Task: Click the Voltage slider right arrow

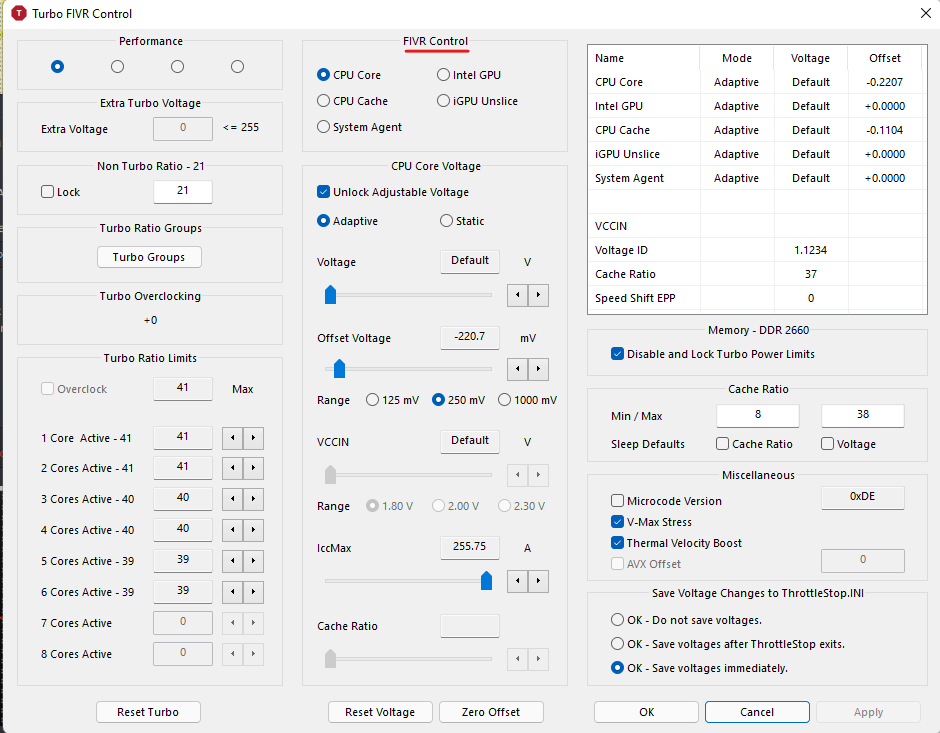Action: 538,295
